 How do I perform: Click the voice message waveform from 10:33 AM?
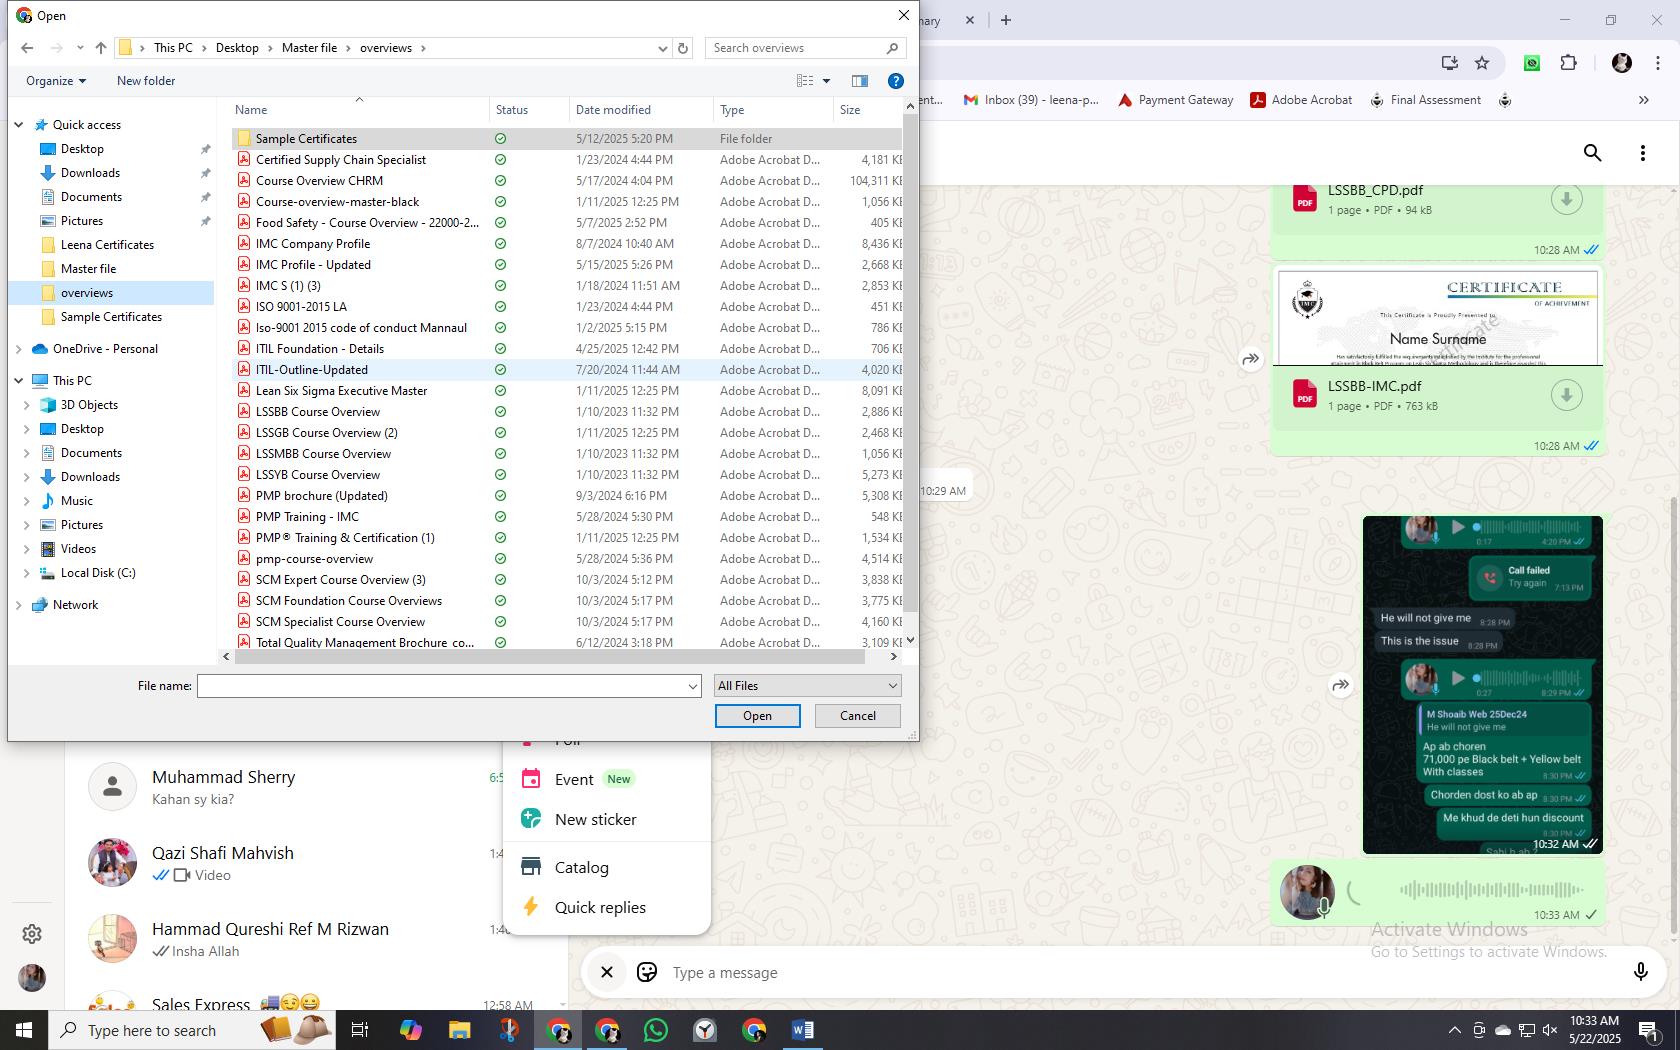coord(1491,889)
